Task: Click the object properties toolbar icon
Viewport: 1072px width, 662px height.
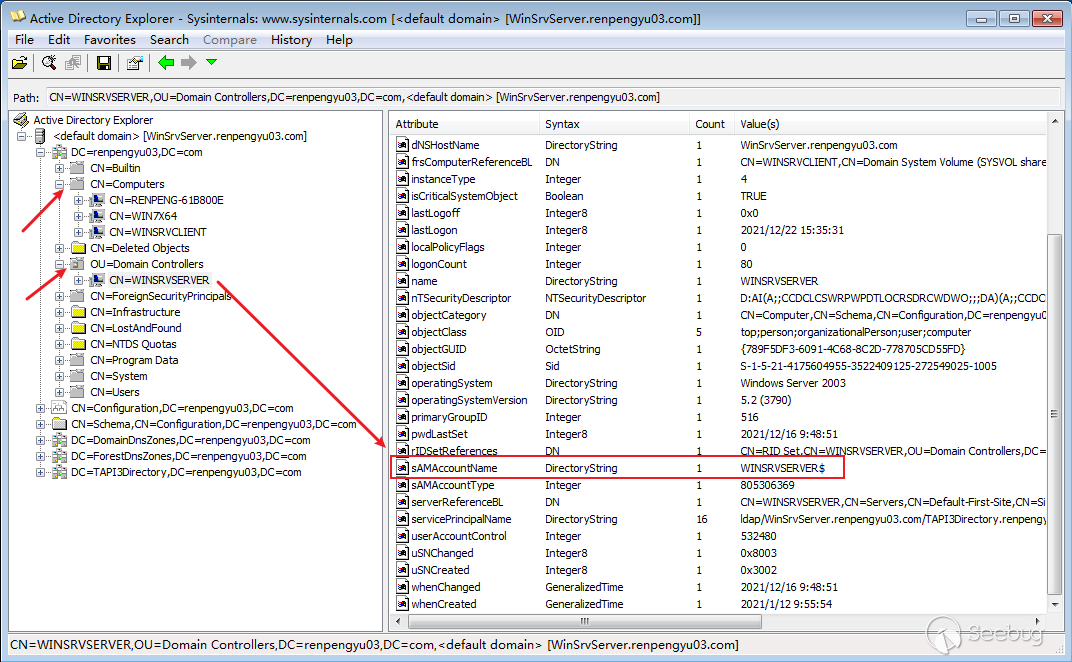Action: tap(135, 63)
